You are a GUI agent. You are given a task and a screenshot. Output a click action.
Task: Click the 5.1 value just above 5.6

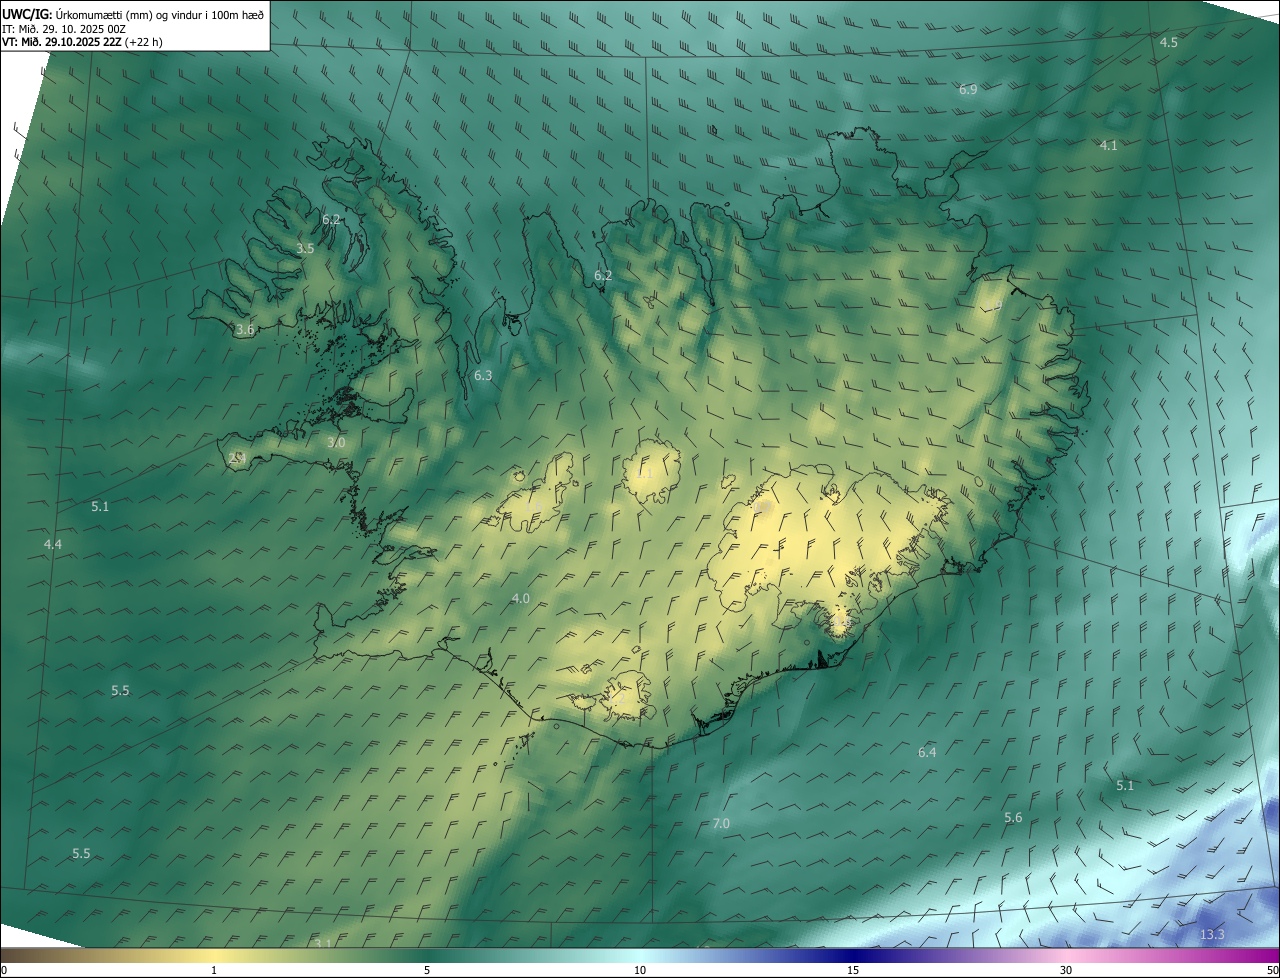[x=1125, y=786]
